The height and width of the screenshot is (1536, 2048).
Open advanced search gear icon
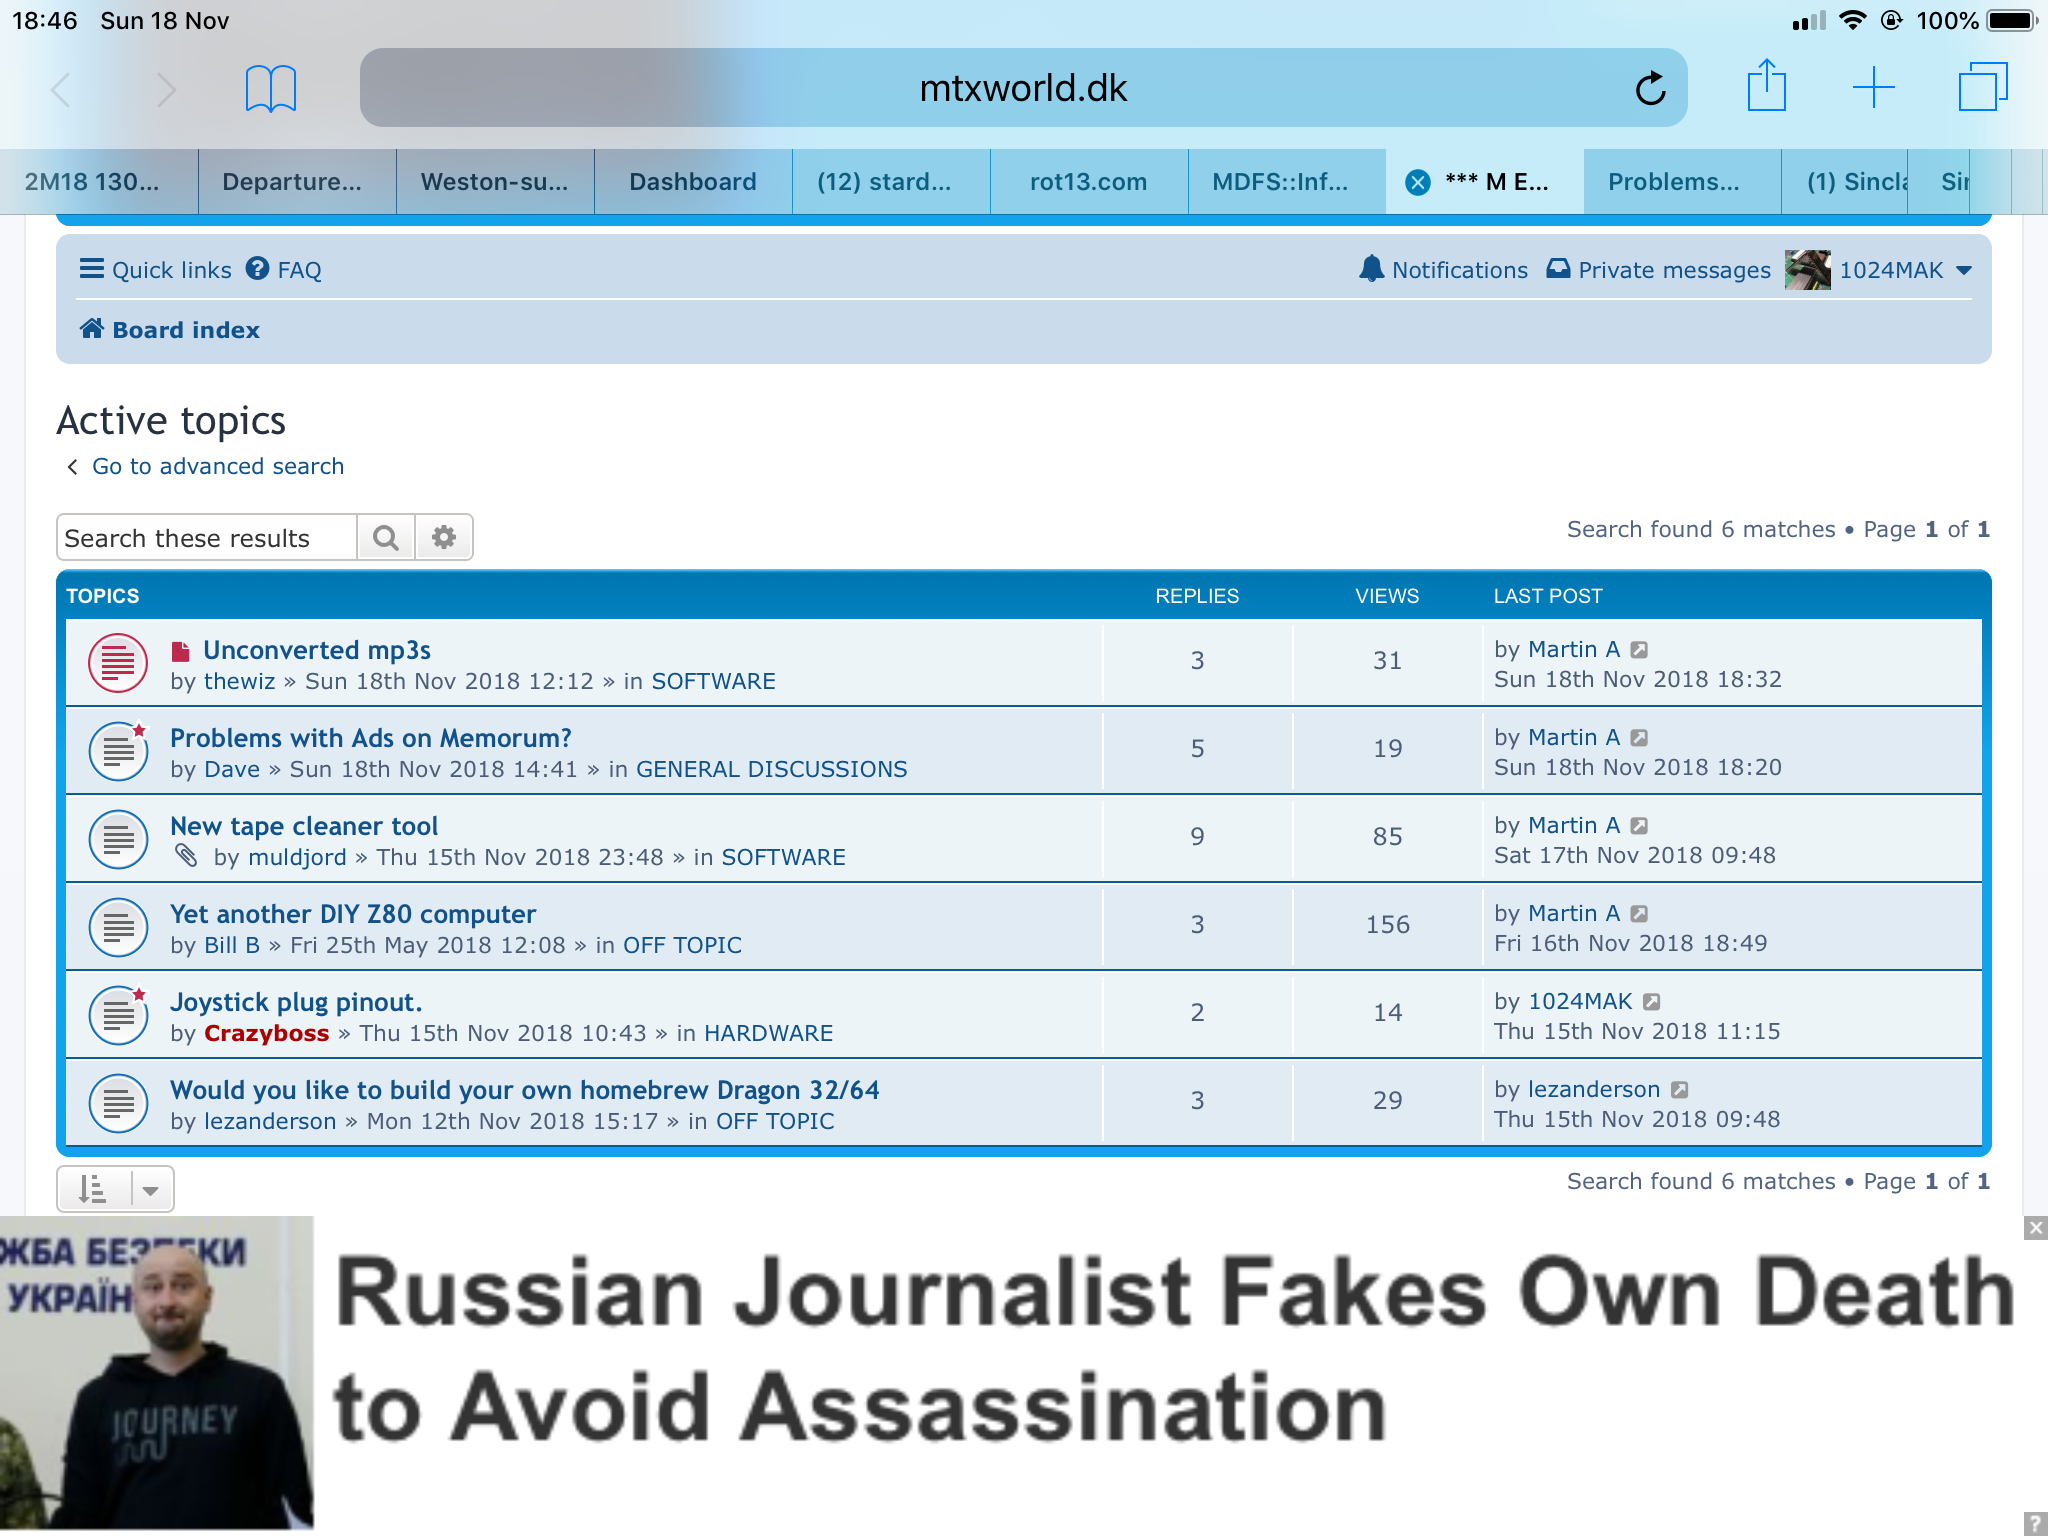click(x=444, y=538)
